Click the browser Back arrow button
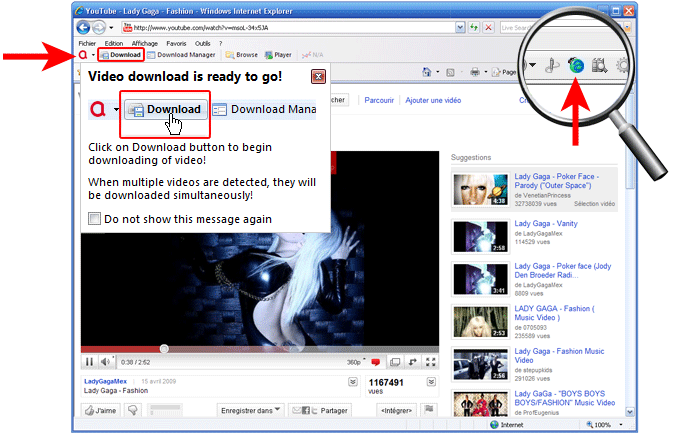The image size is (674, 435). [x=84, y=28]
